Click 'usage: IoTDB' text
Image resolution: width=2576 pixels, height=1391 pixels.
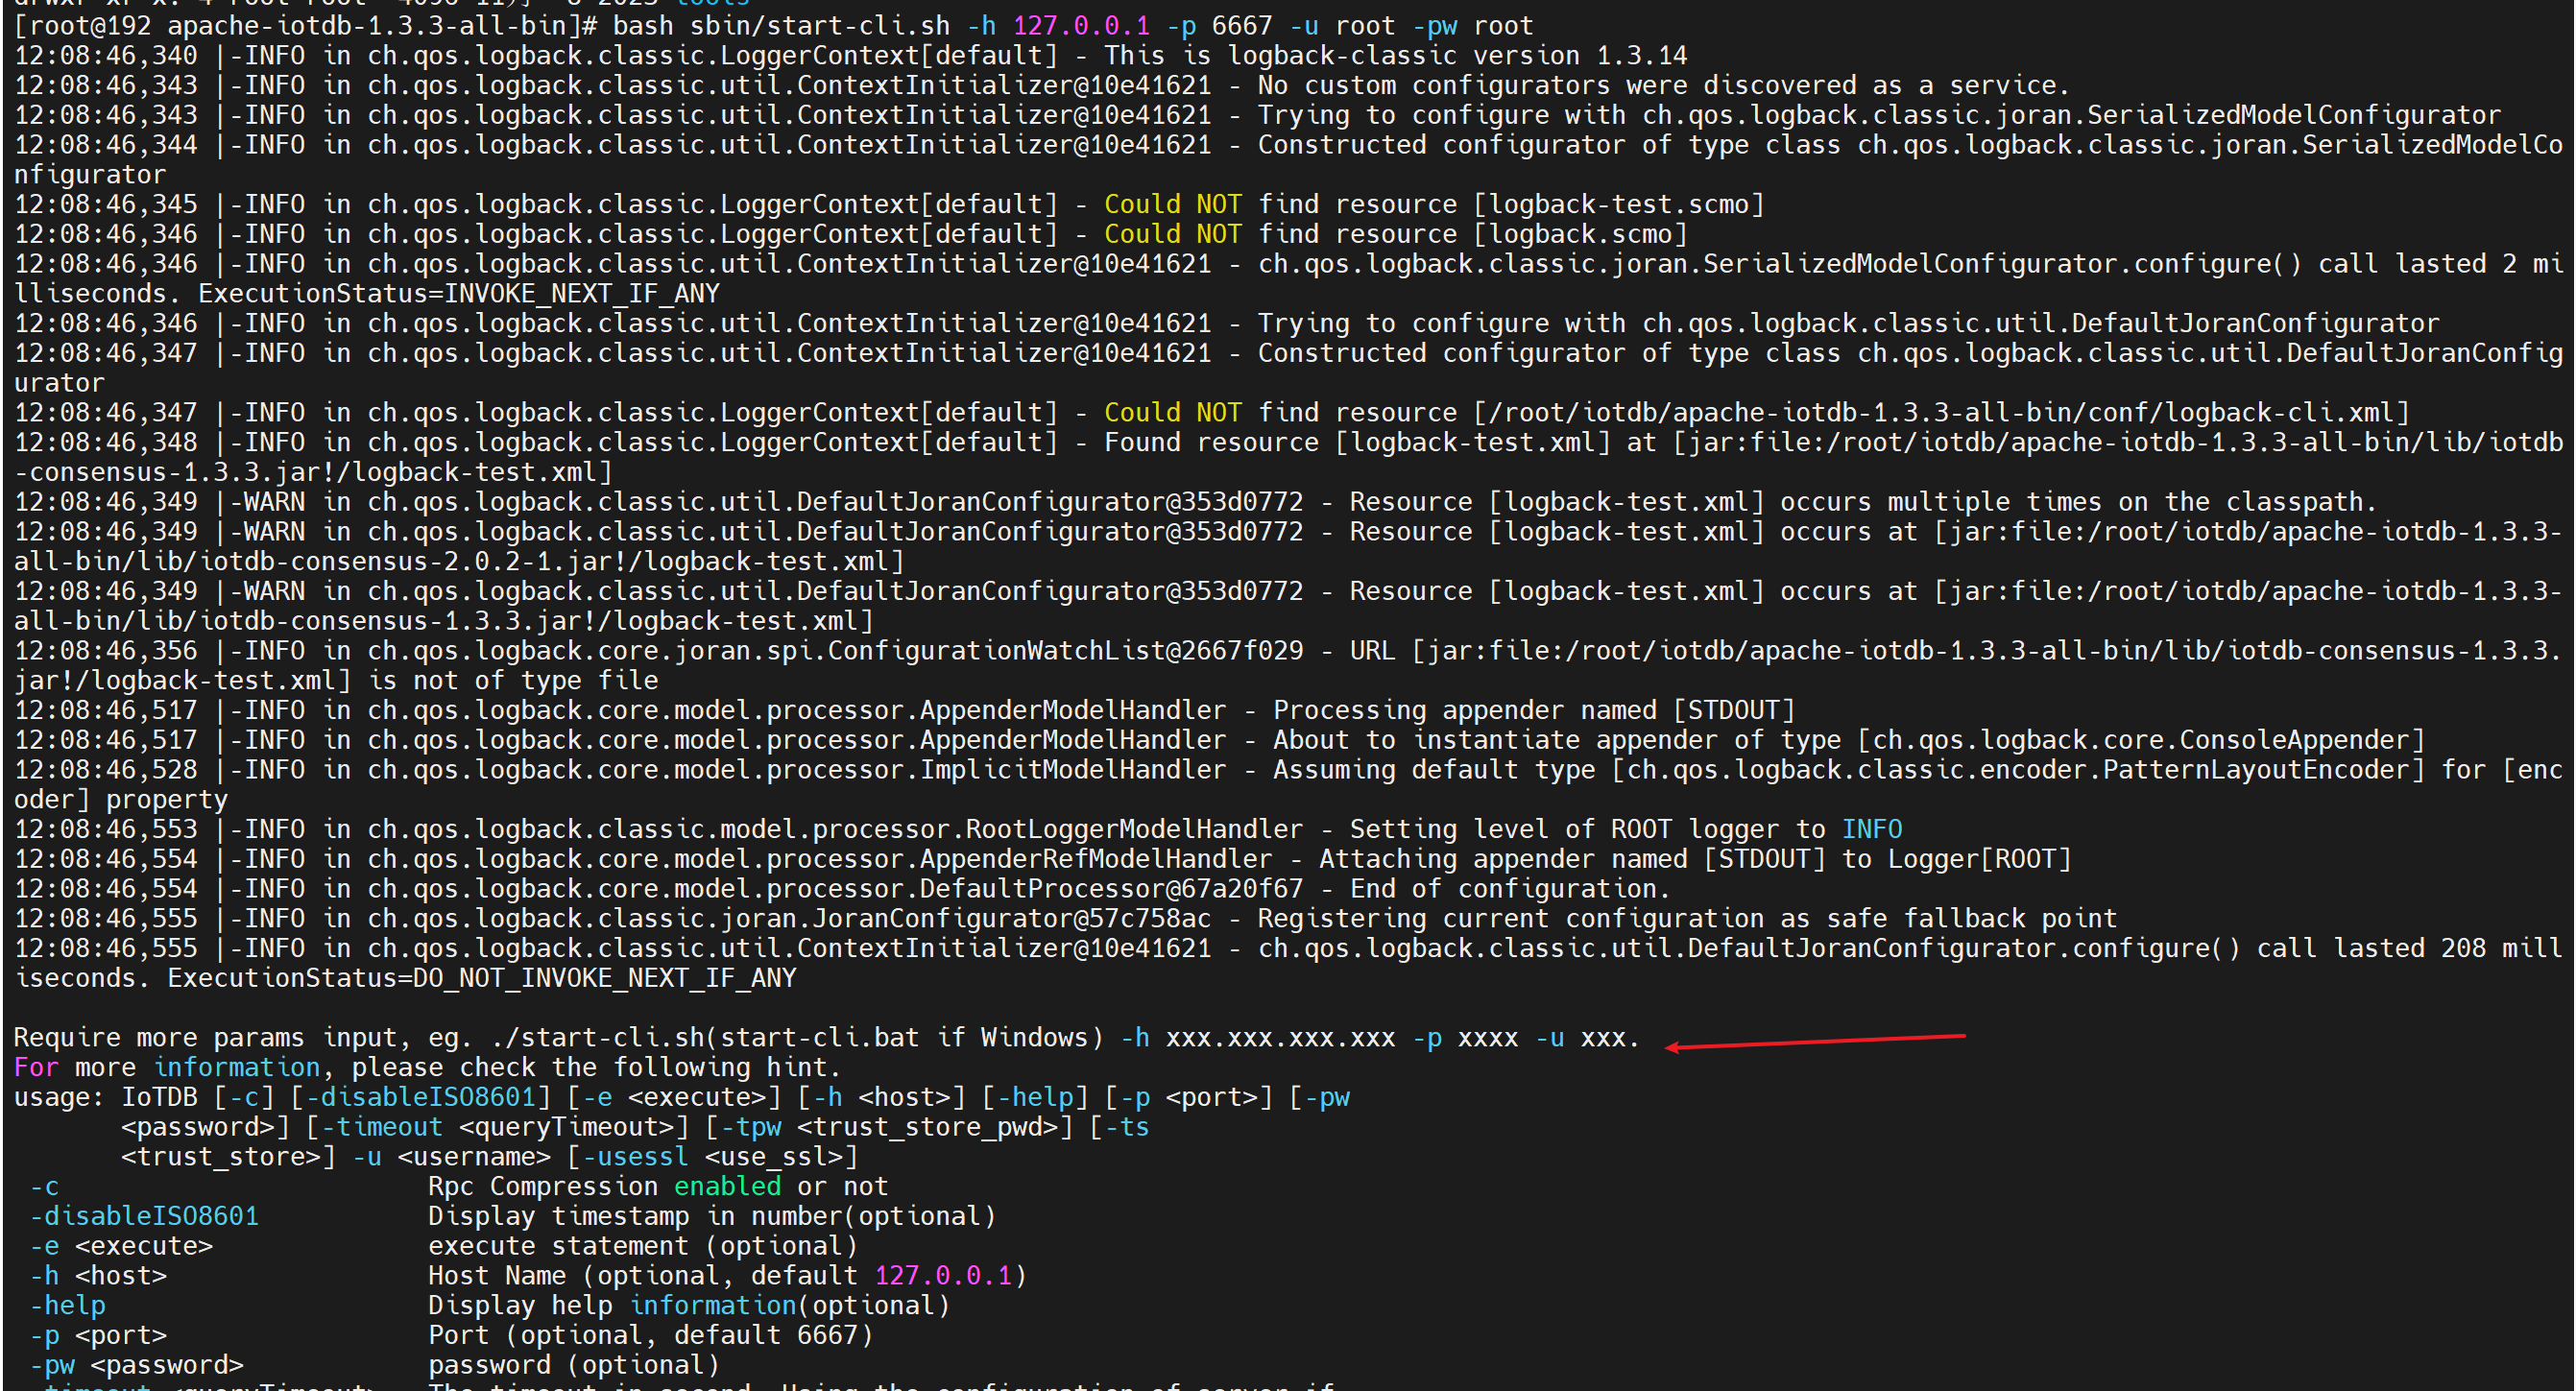click(x=106, y=1098)
